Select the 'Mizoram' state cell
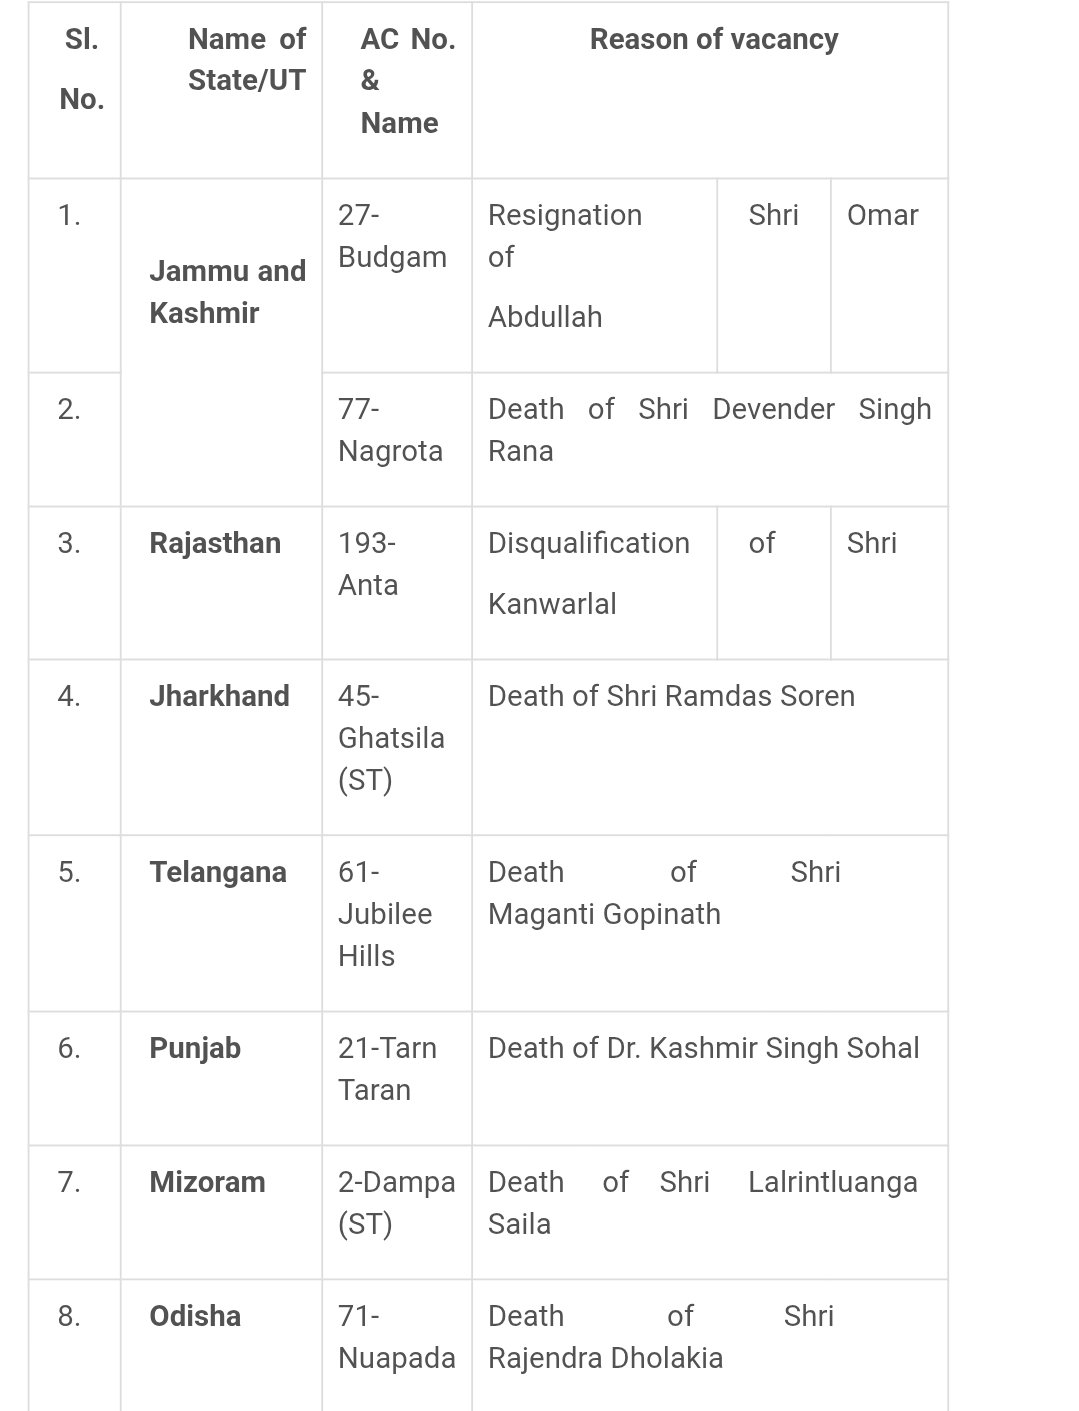Image resolution: width=1079 pixels, height=1411 pixels. pos(207,1182)
